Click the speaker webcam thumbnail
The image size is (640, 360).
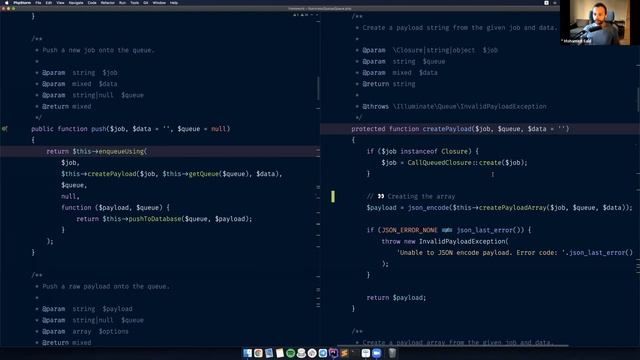coord(595,22)
